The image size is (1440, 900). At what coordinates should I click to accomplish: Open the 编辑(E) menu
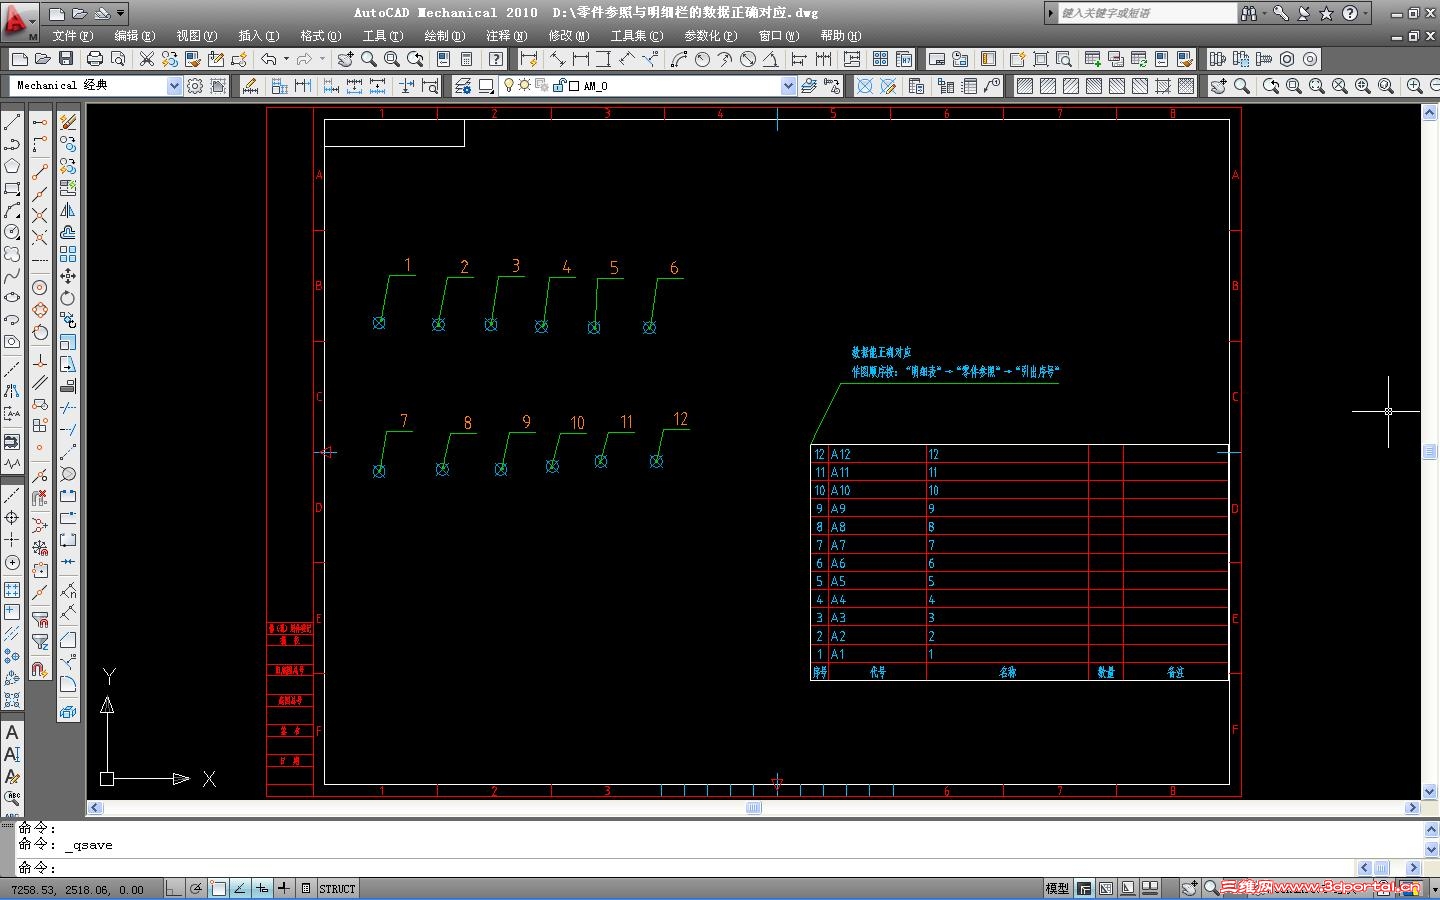pyautogui.click(x=135, y=36)
